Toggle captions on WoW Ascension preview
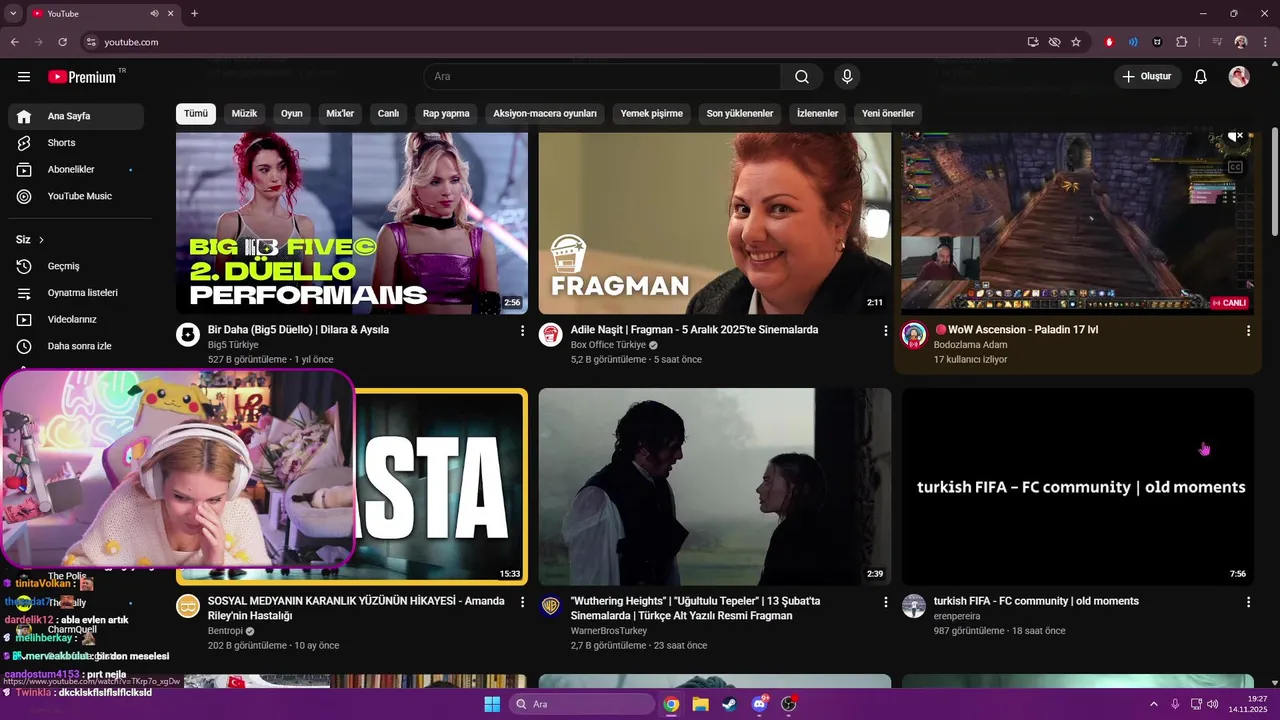The height and width of the screenshot is (720, 1280). coord(1235,167)
